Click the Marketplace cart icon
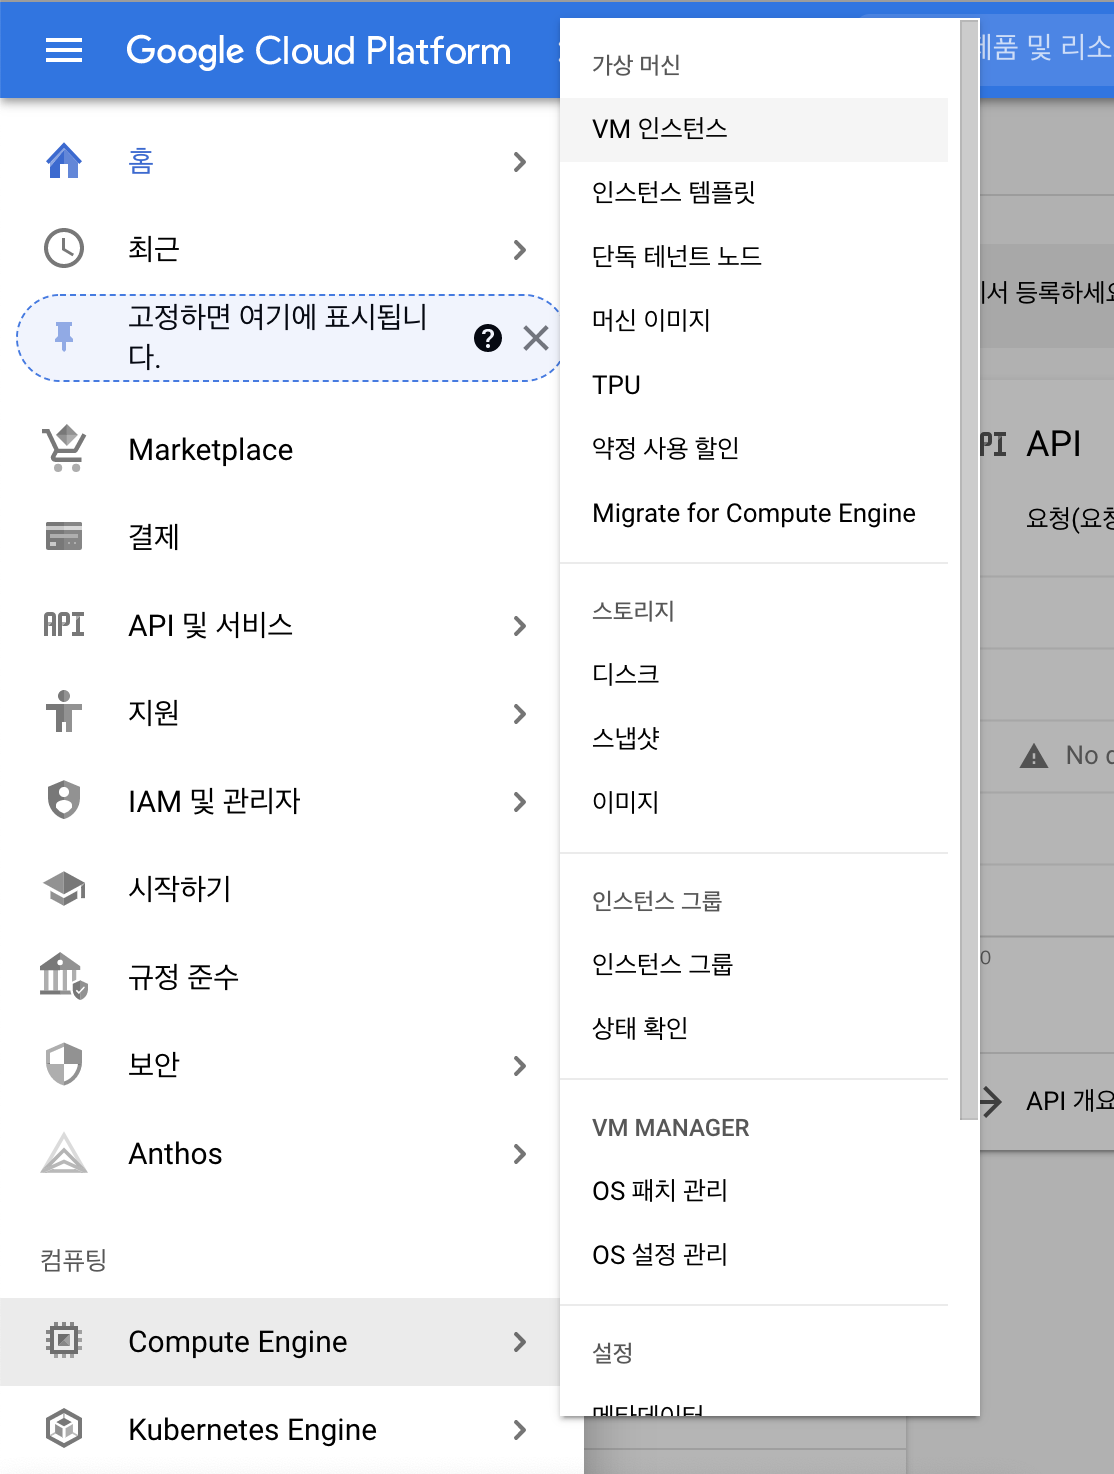Viewport: 1114px width, 1474px height. pyautogui.click(x=64, y=449)
